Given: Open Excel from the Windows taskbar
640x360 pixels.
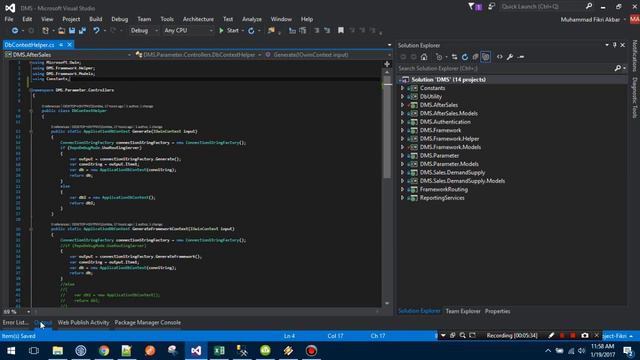Looking at the screenshot, I should (x=219, y=351).
